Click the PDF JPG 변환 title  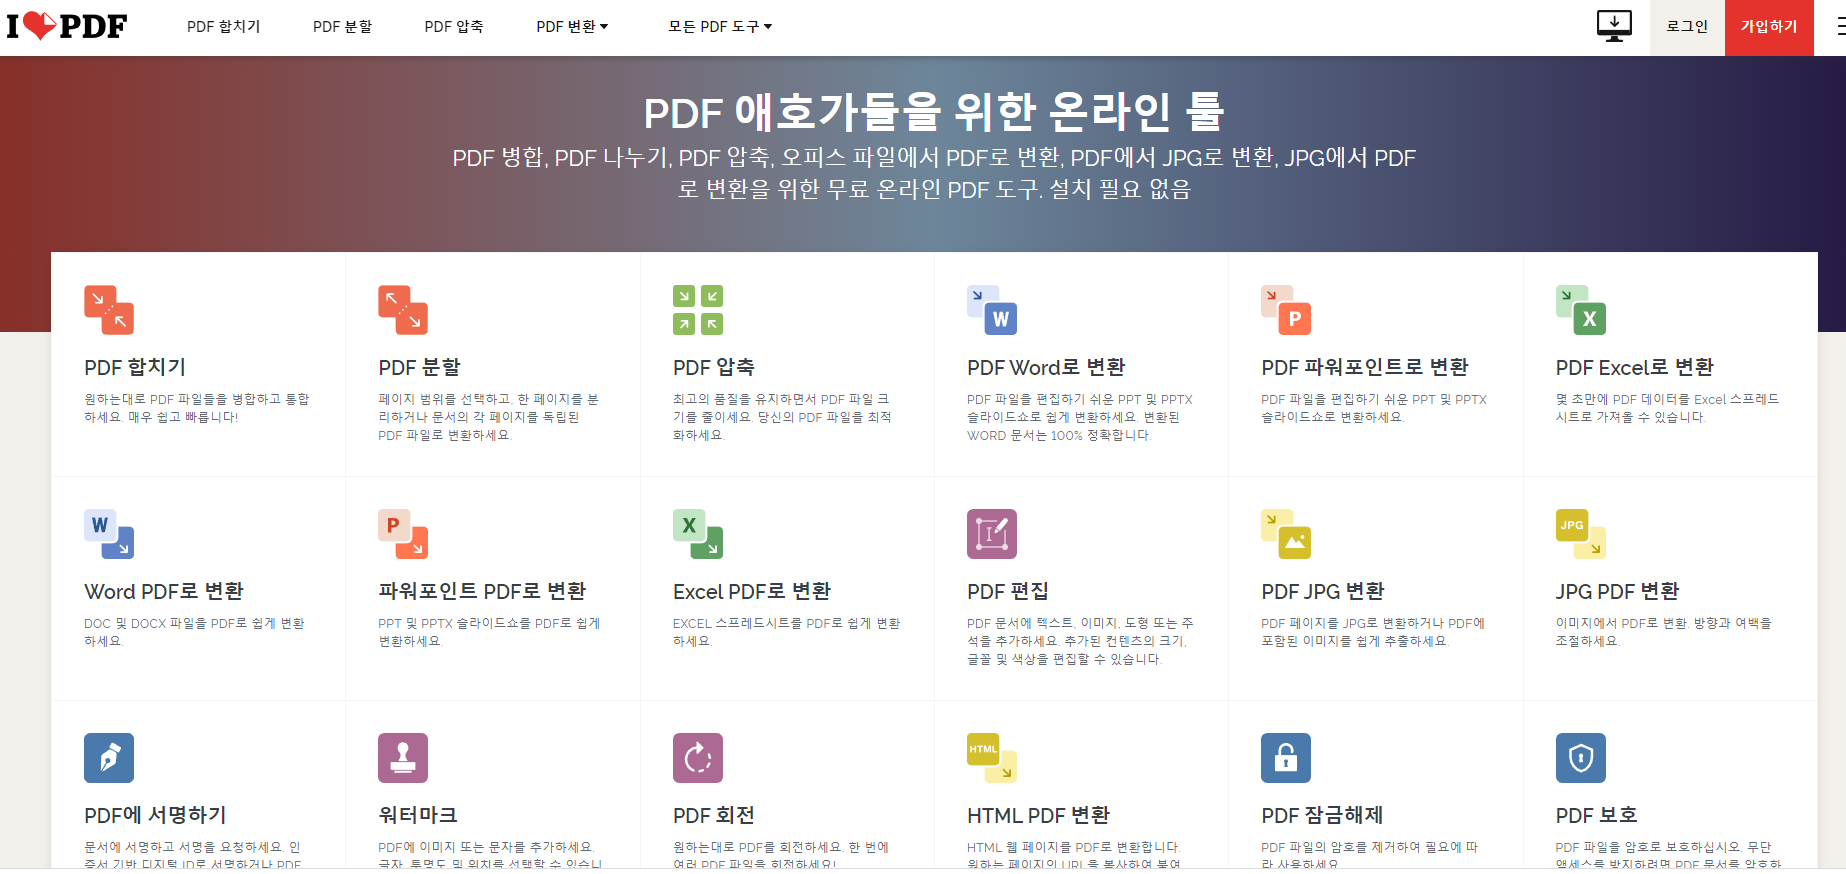coord(1323,591)
